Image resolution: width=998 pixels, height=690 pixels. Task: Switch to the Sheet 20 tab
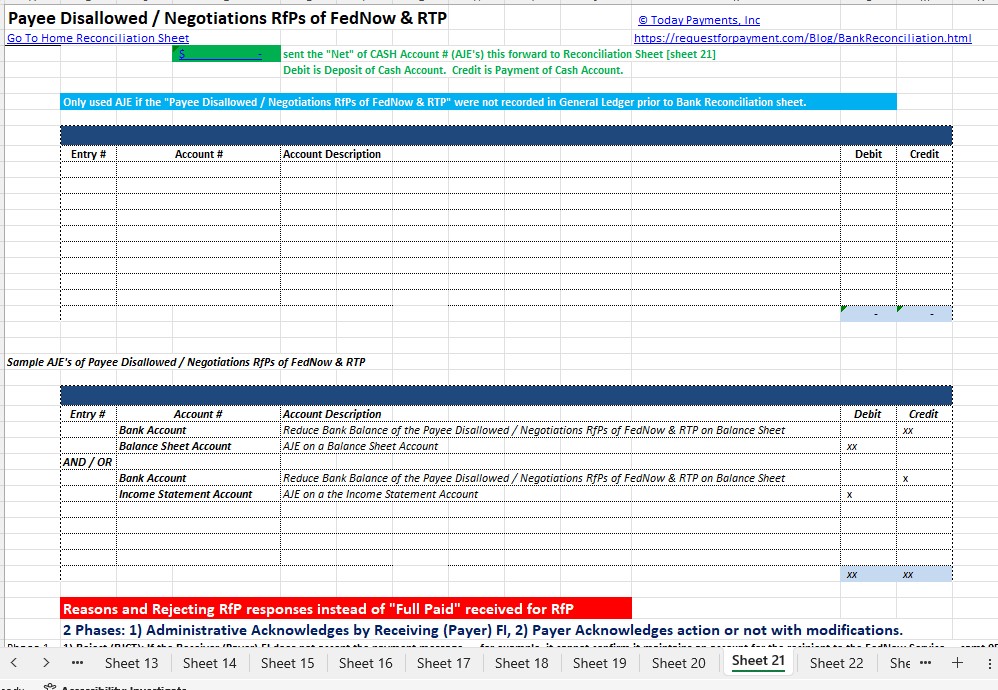click(678, 663)
